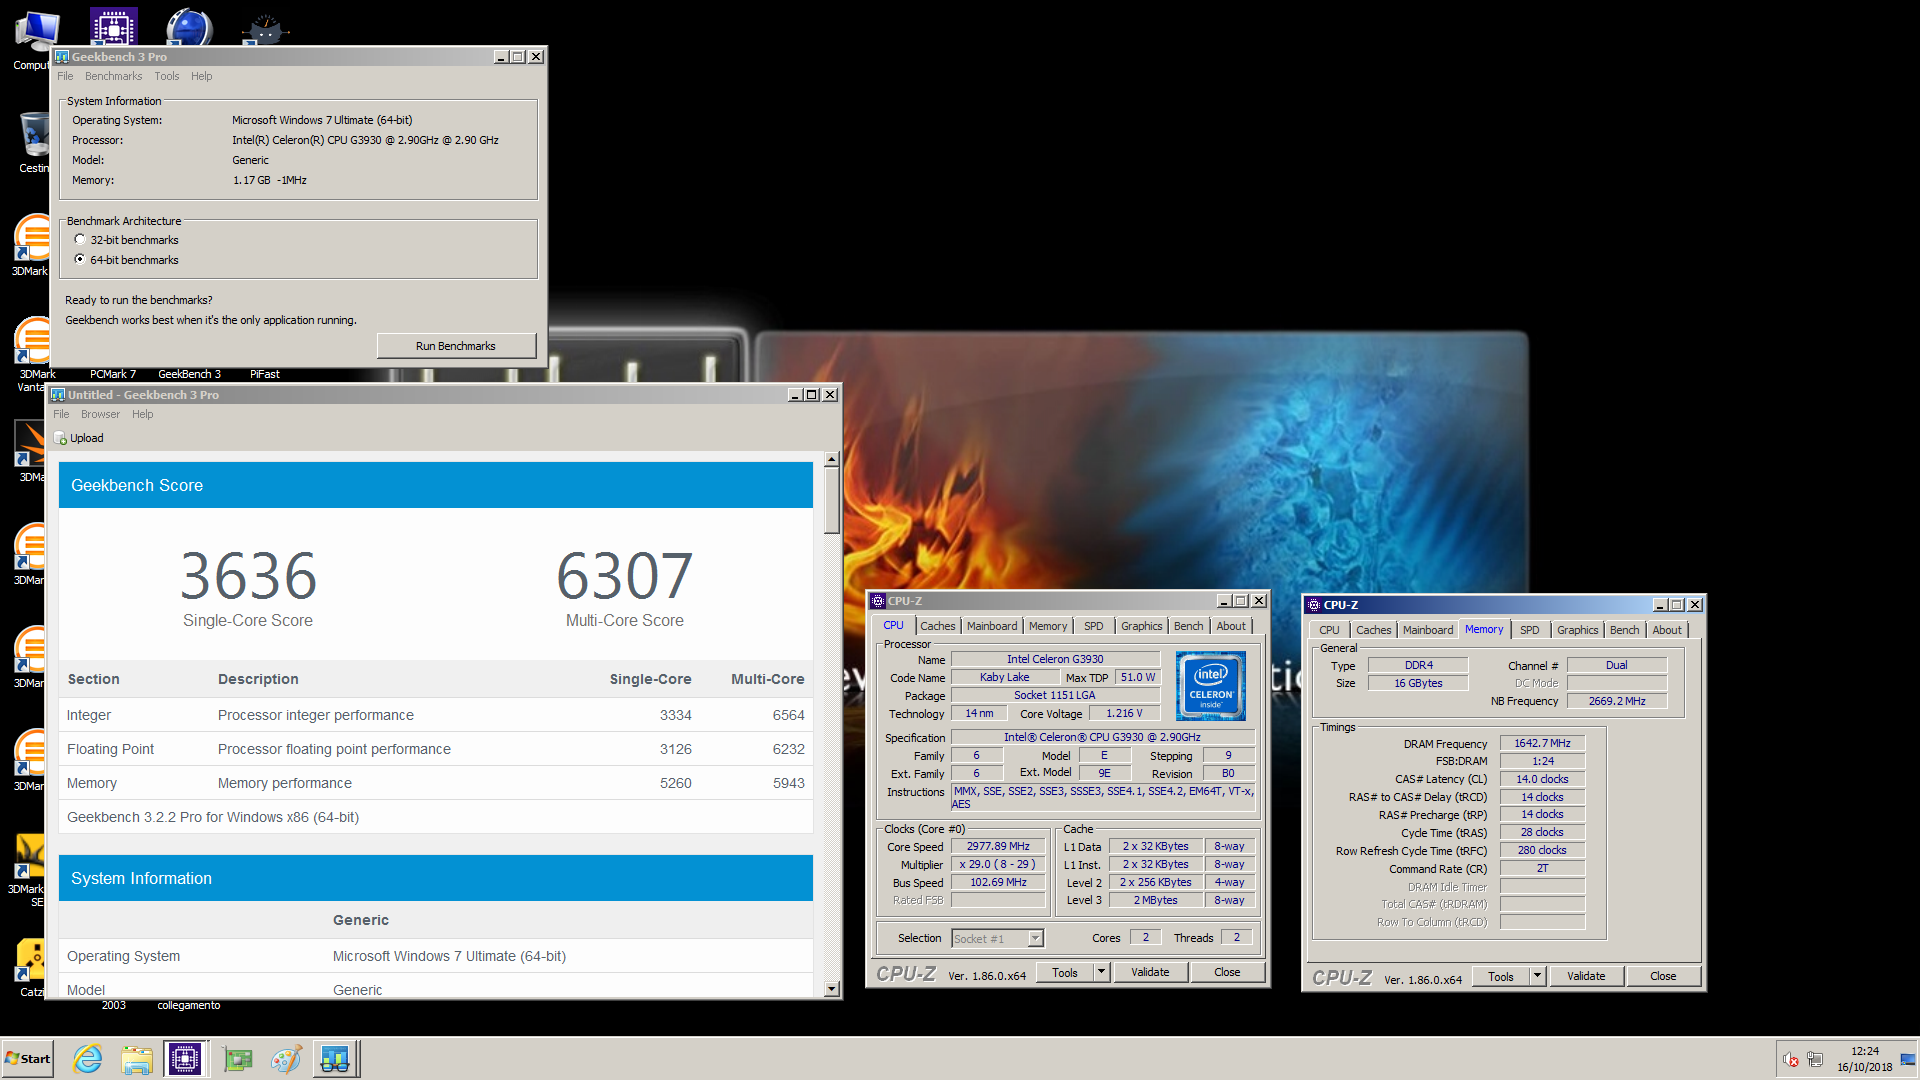Click Validate in CPU-Z Memory window
The width and height of the screenshot is (1920, 1080).
[x=1586, y=976]
